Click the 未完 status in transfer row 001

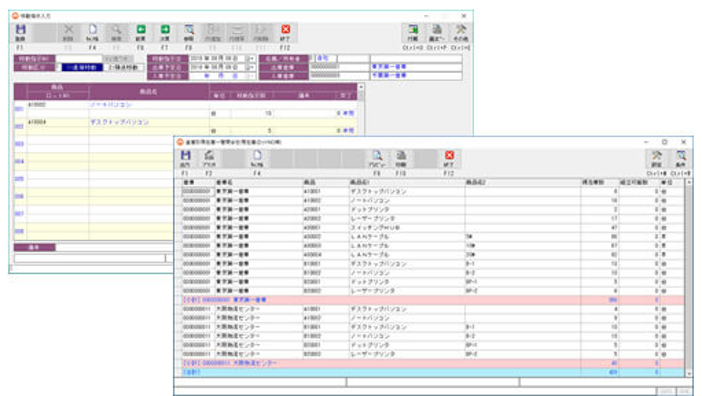click(348, 113)
